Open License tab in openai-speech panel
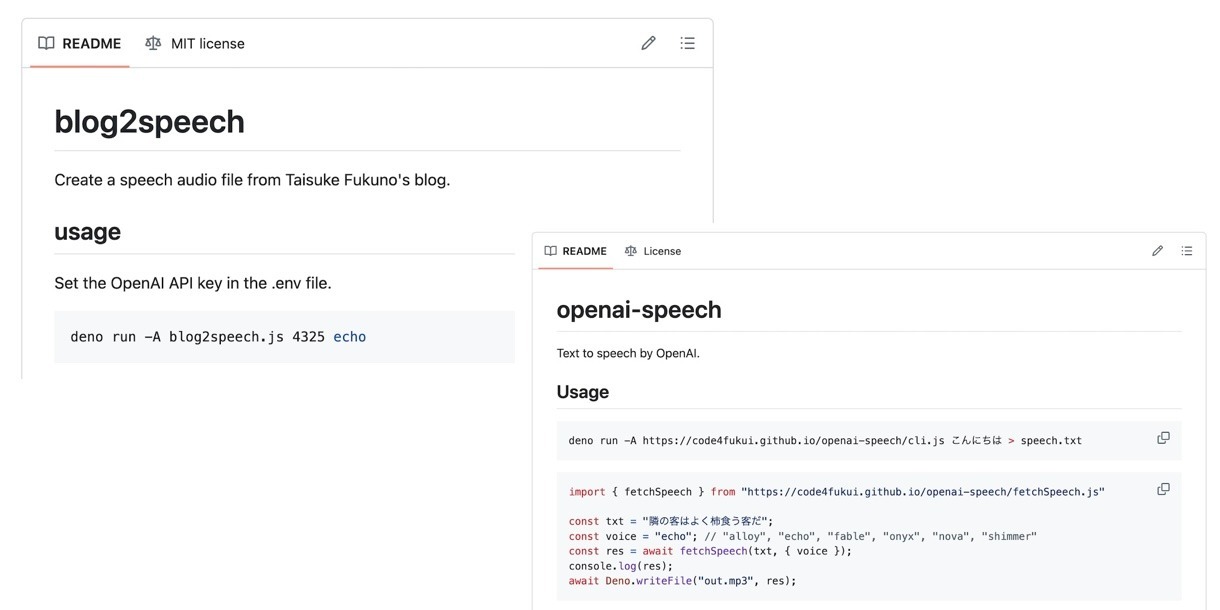This screenshot has width=1220, height=610. 652,251
